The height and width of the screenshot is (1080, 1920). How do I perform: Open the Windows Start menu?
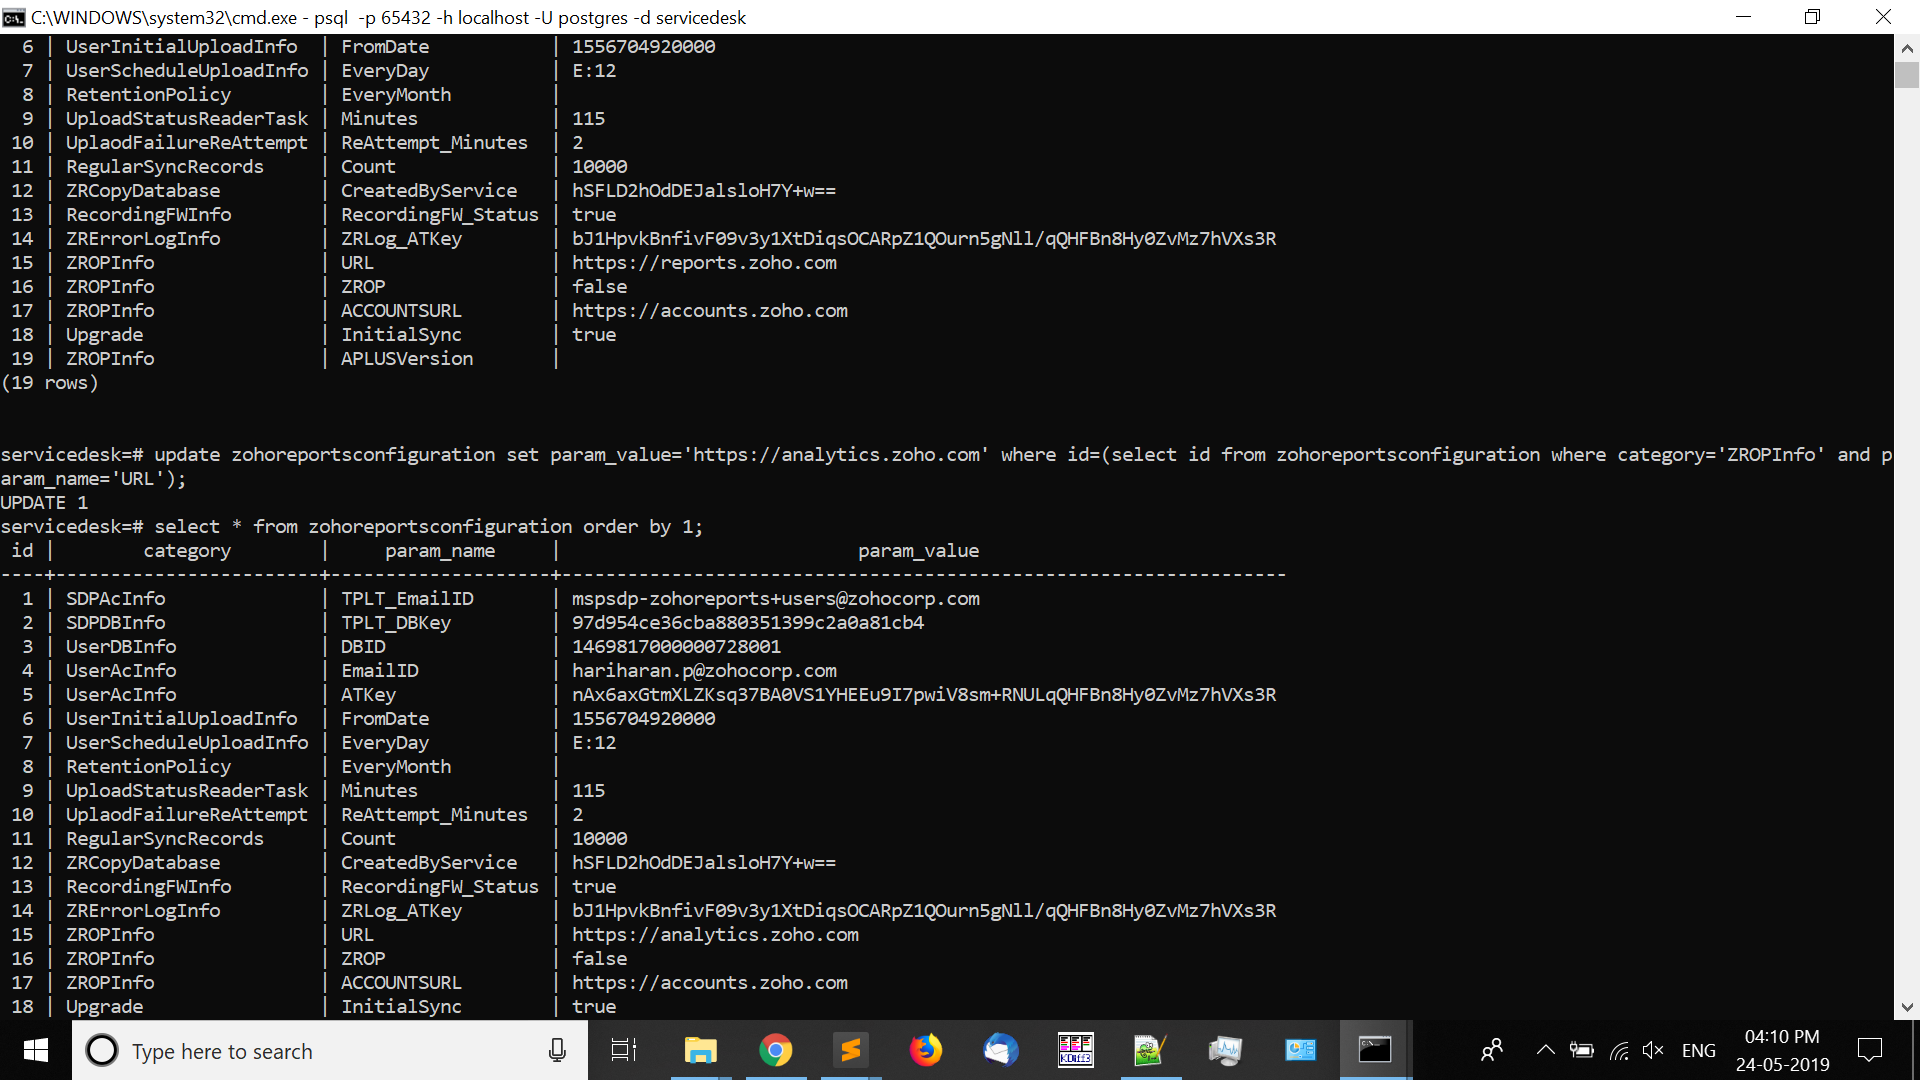(36, 1050)
